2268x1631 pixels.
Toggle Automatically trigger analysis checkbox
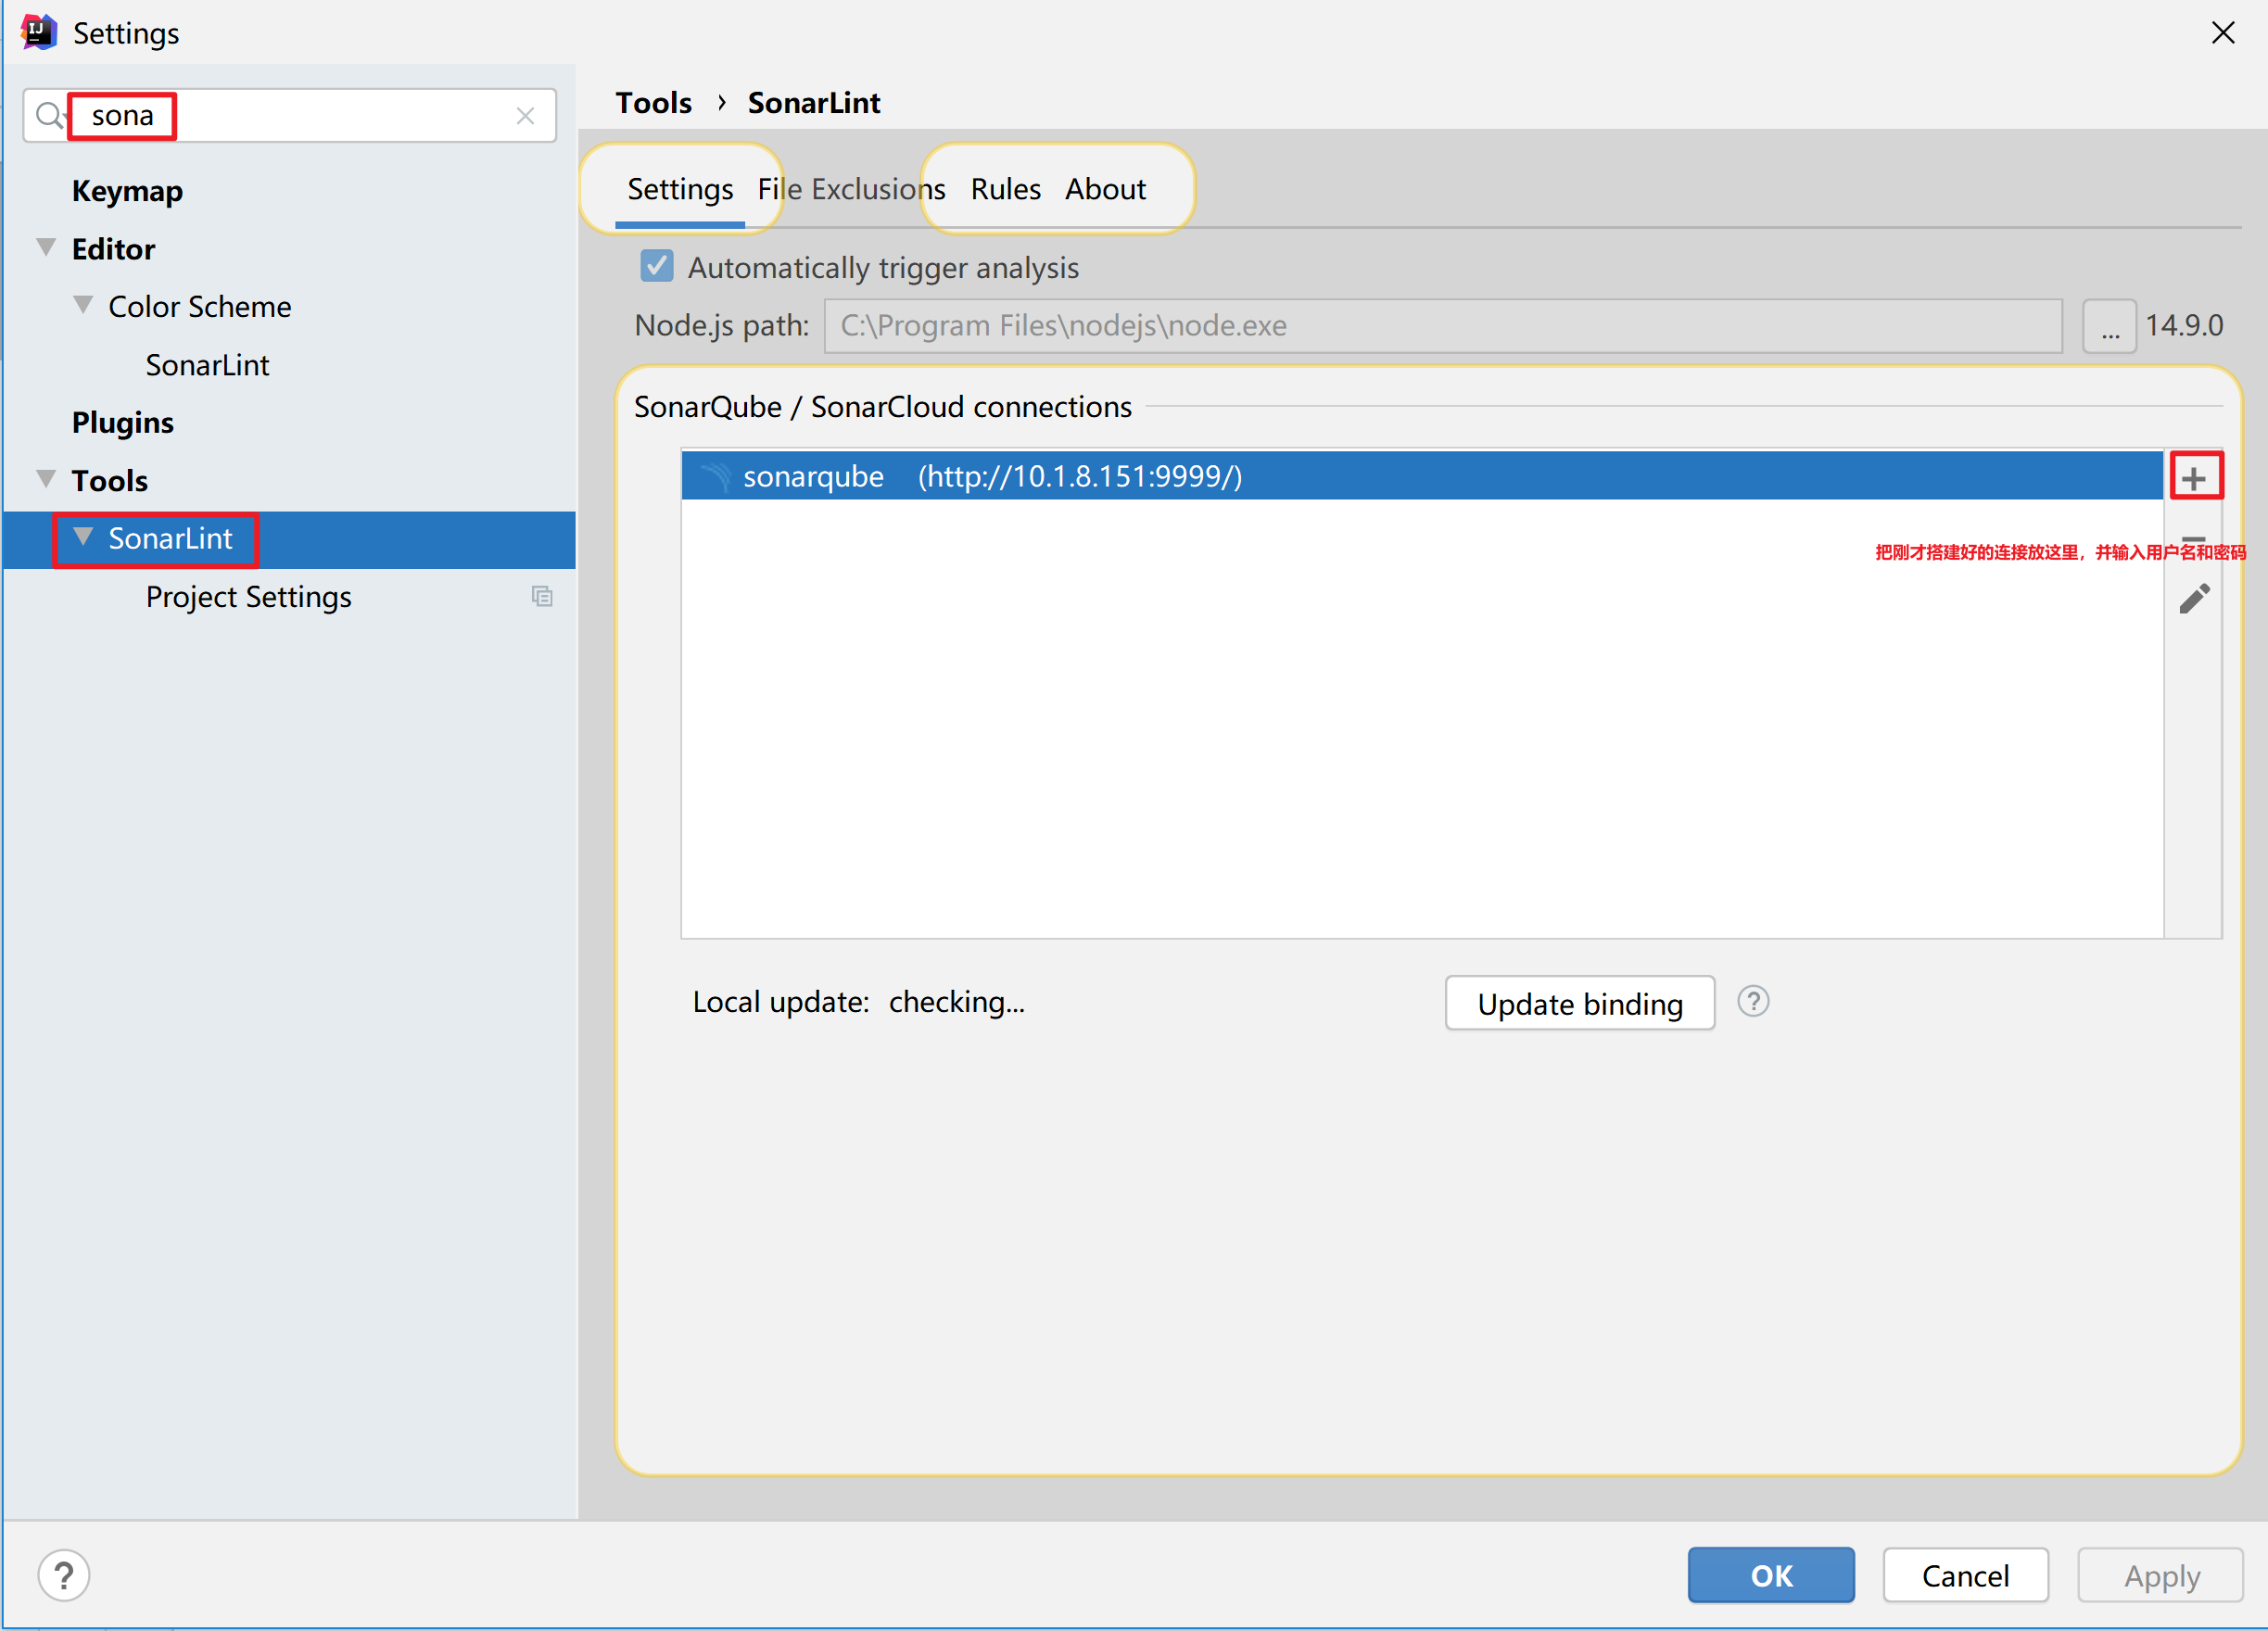(x=656, y=267)
